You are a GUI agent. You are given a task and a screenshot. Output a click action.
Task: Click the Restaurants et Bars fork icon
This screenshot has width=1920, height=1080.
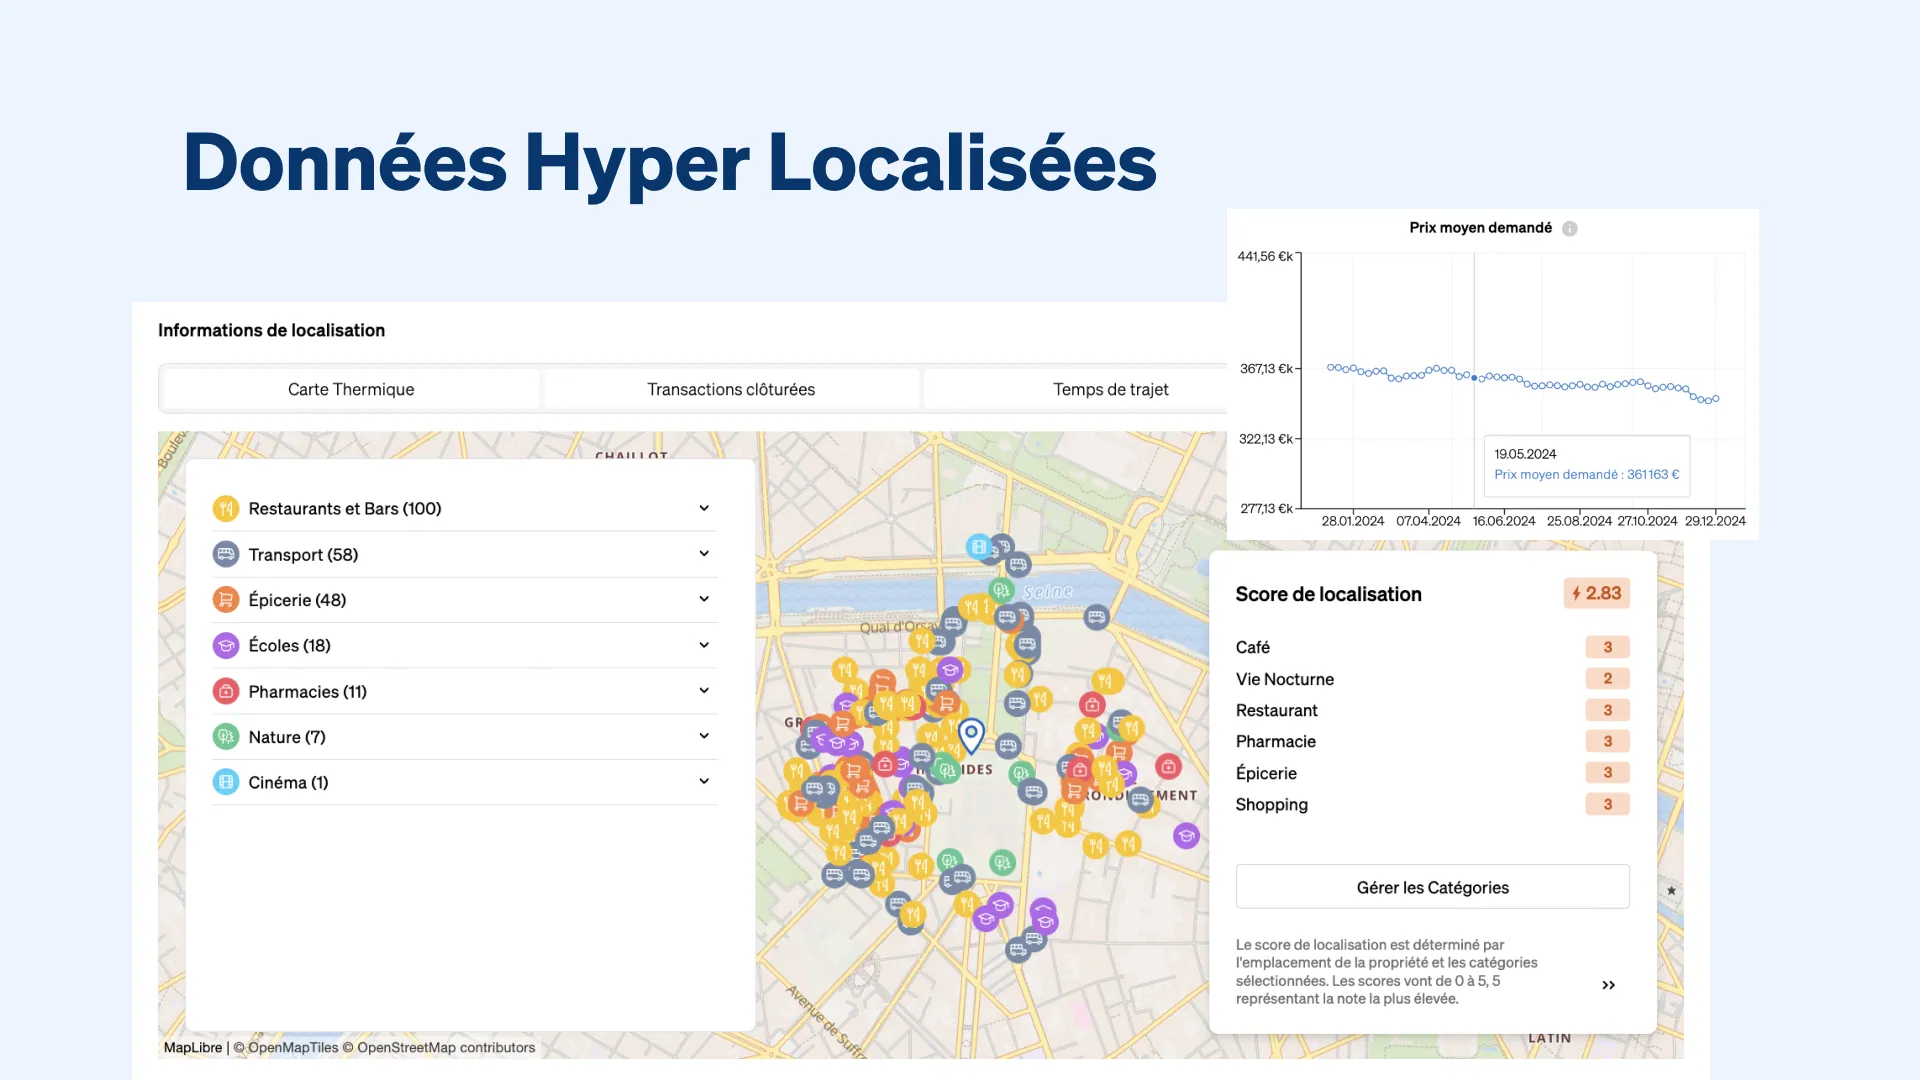click(226, 509)
